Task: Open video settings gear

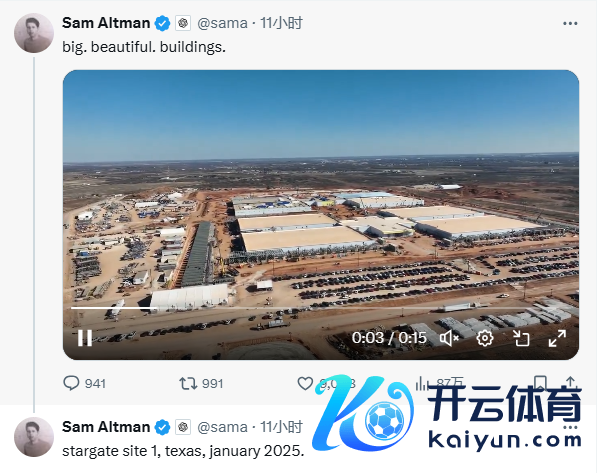Action: (485, 338)
